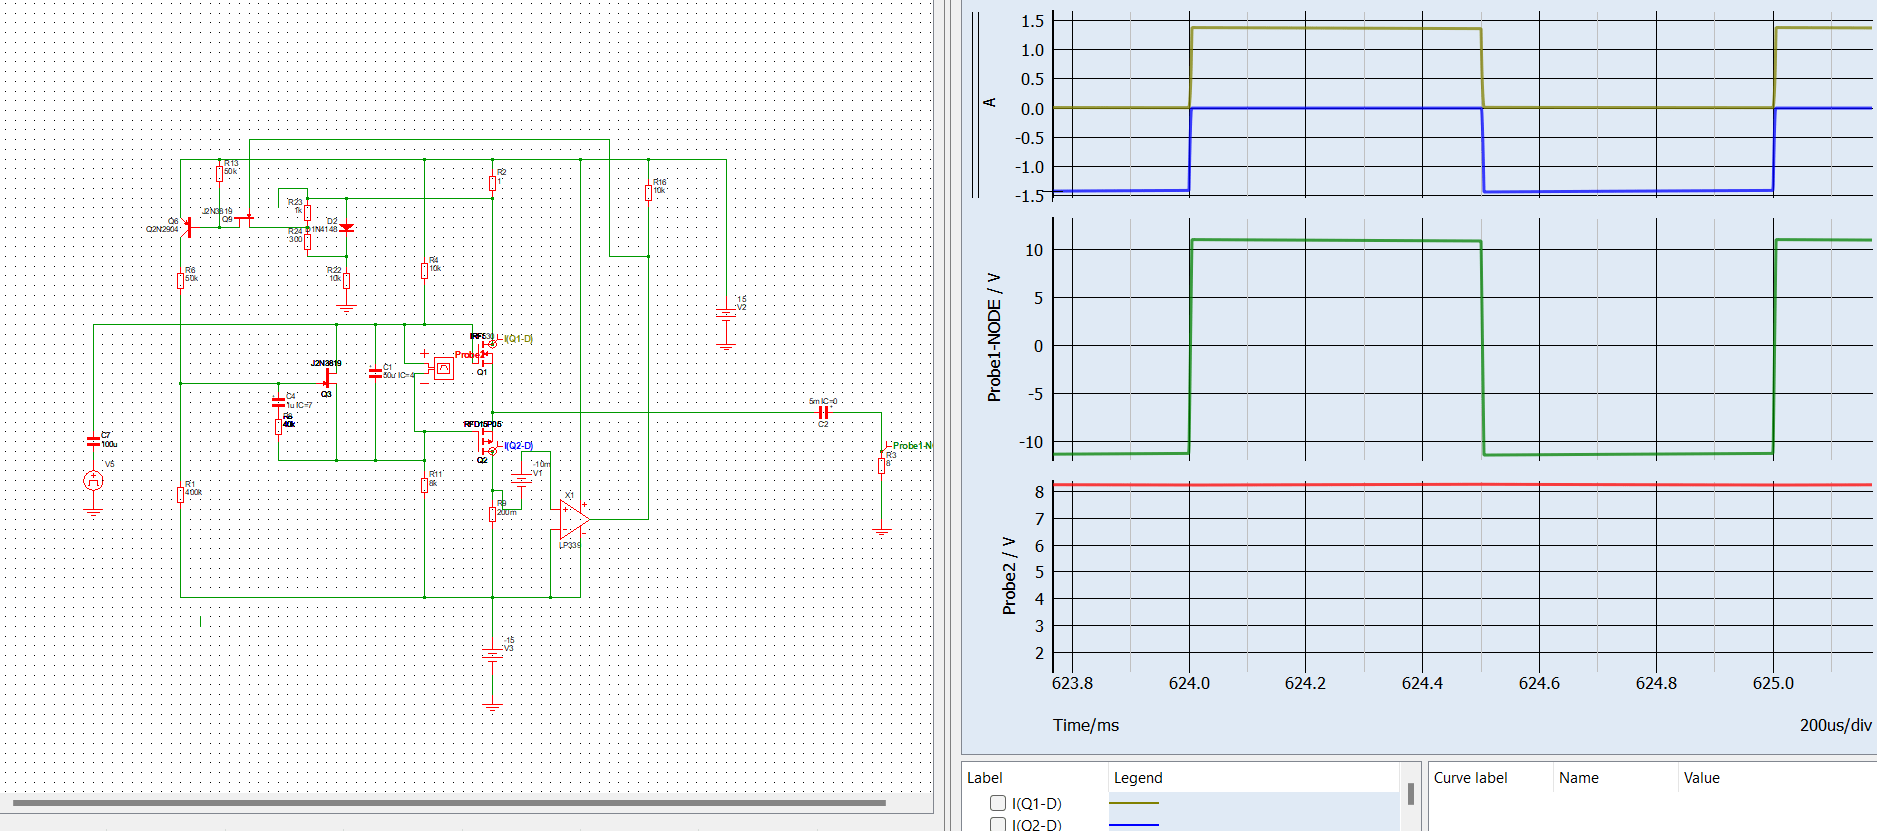Select JFET Q3 J2N3819
The height and width of the screenshot is (831, 1877).
[328, 379]
